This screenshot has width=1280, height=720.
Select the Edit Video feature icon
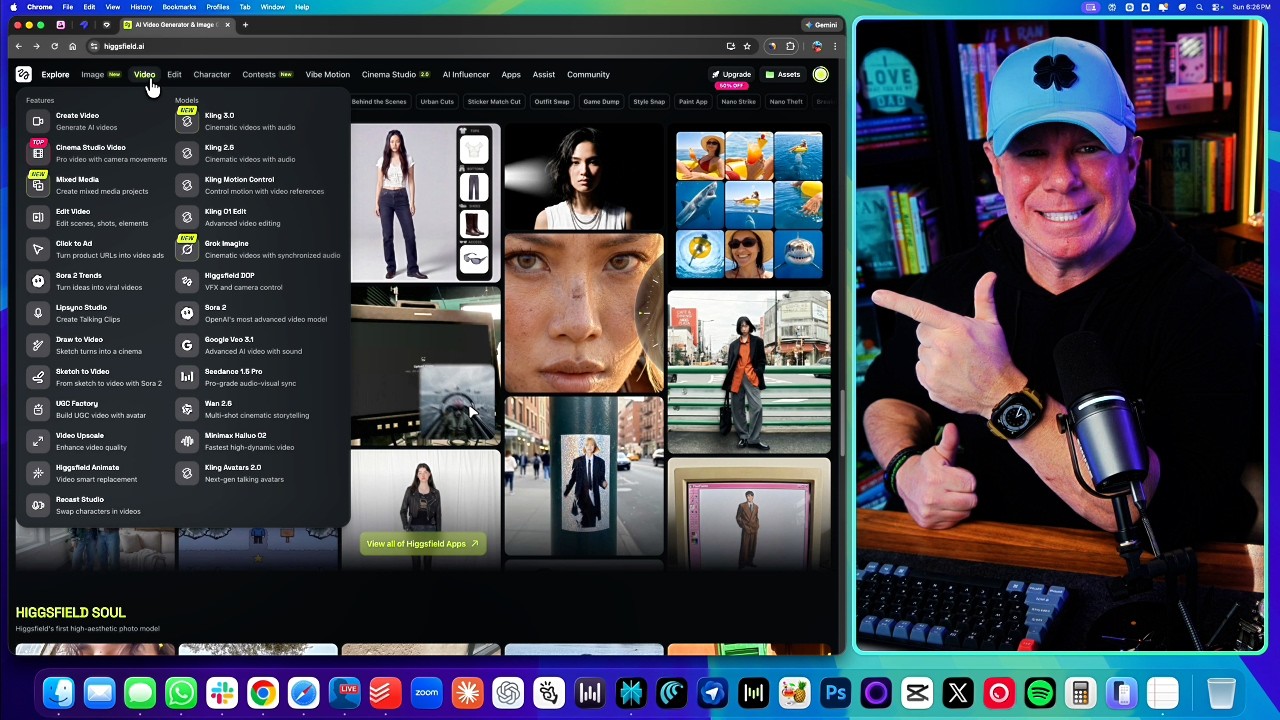(38, 217)
